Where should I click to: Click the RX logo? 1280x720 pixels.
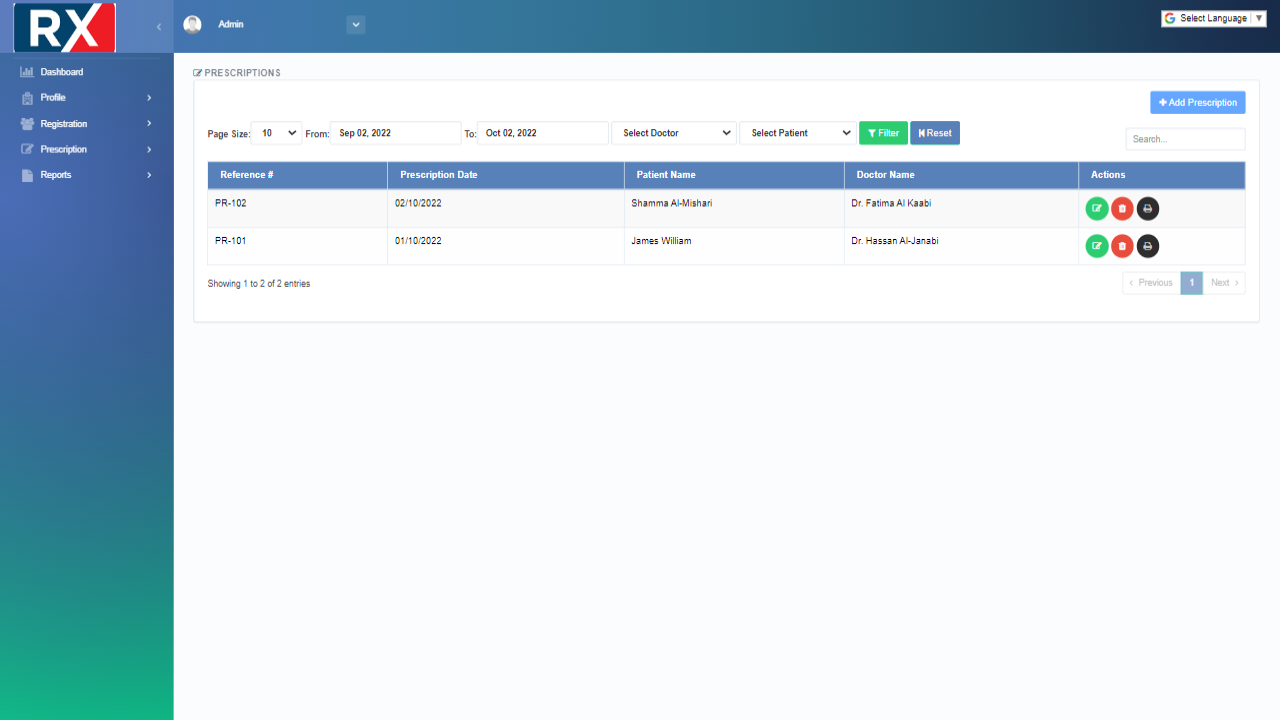[65, 28]
